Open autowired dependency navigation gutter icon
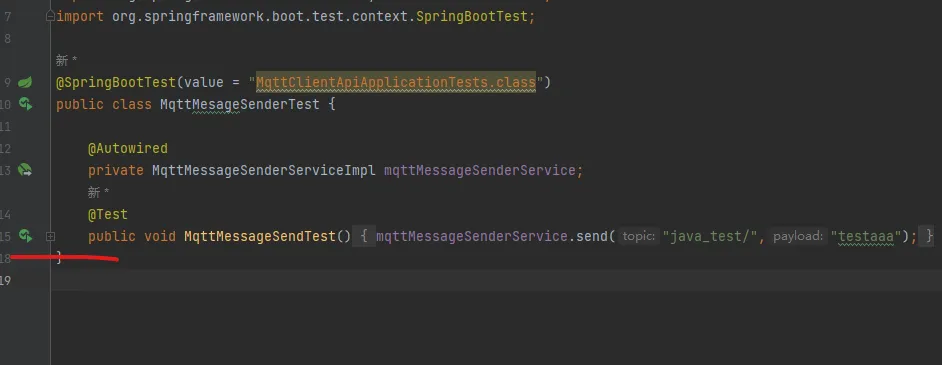This screenshot has height=365, width=942. coord(25,170)
